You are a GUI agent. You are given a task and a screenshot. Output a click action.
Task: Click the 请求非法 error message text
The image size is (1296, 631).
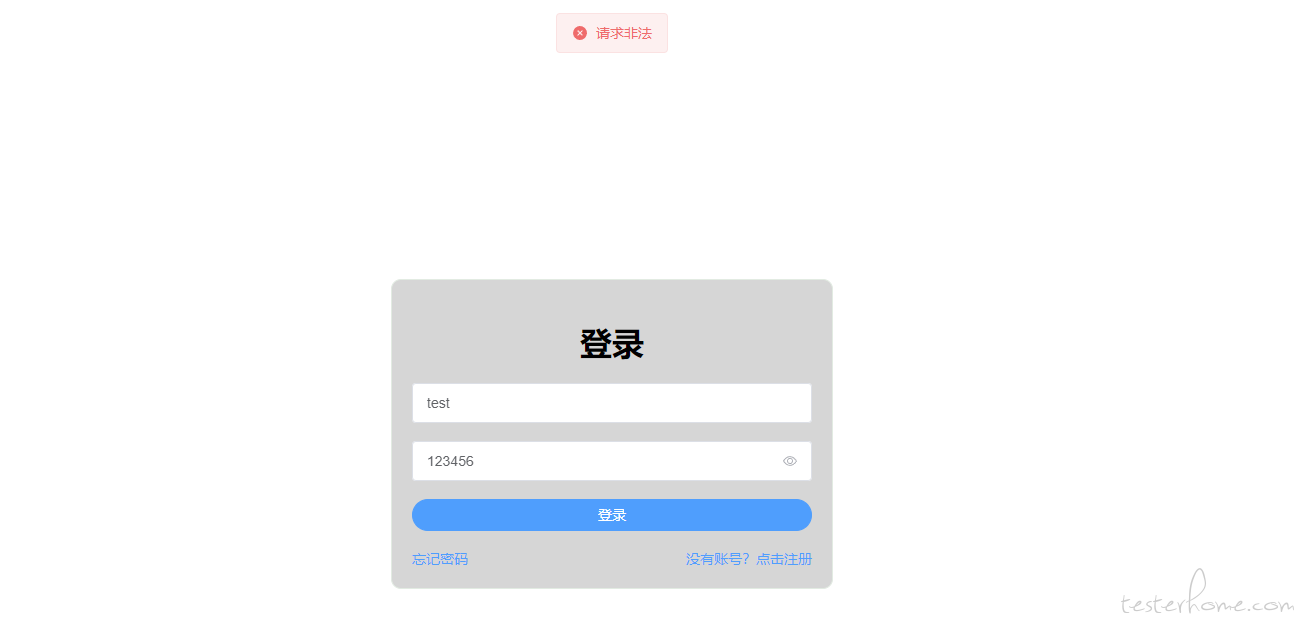pyautogui.click(x=624, y=33)
